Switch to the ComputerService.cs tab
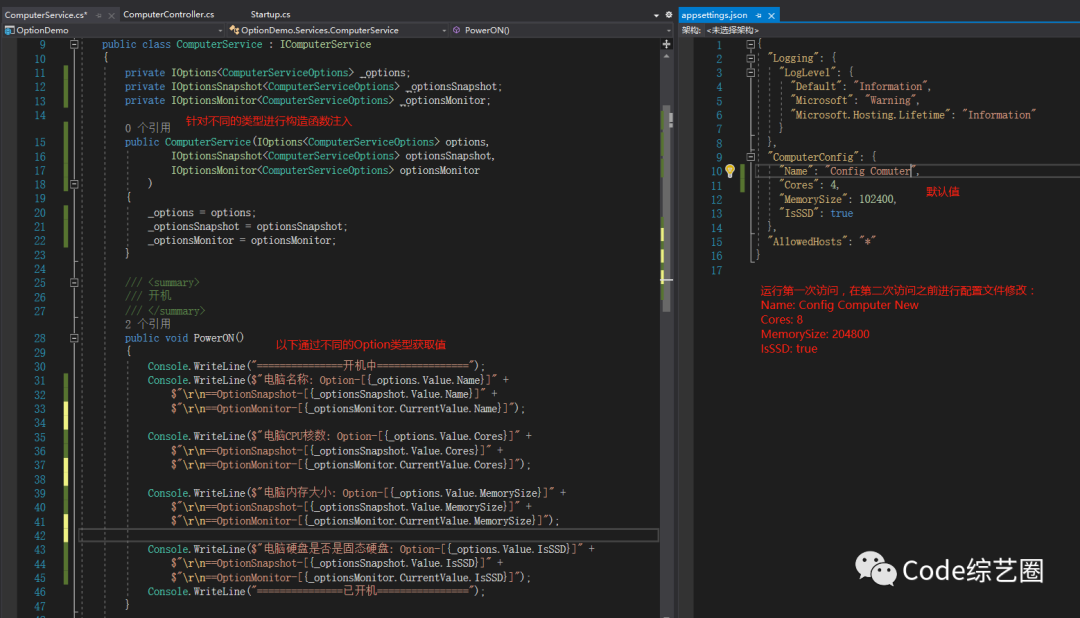The height and width of the screenshot is (618, 1080). (x=45, y=14)
